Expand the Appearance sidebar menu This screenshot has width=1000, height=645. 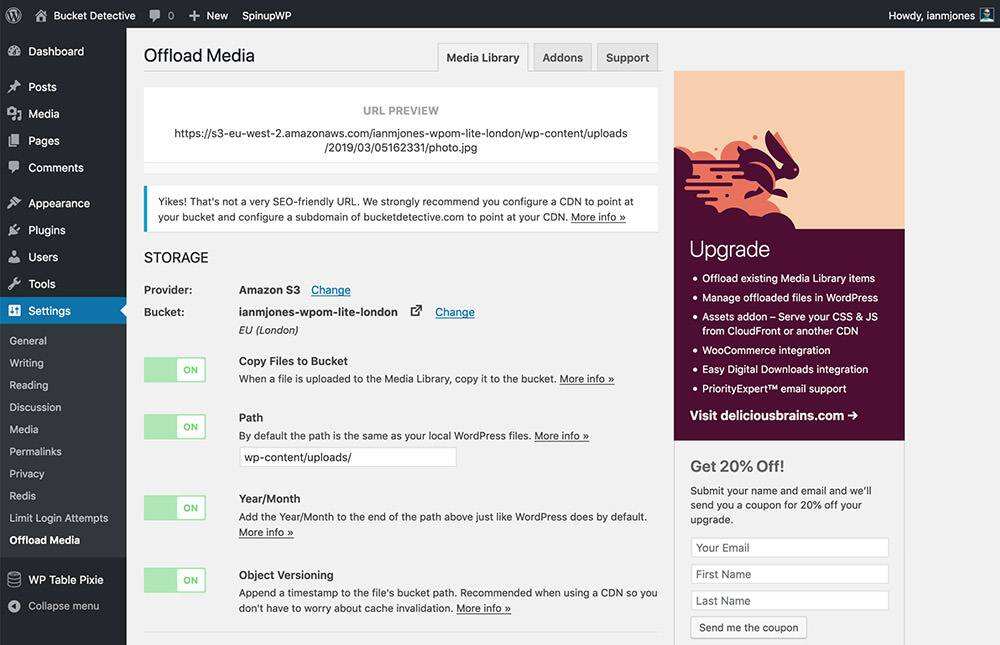tap(59, 203)
